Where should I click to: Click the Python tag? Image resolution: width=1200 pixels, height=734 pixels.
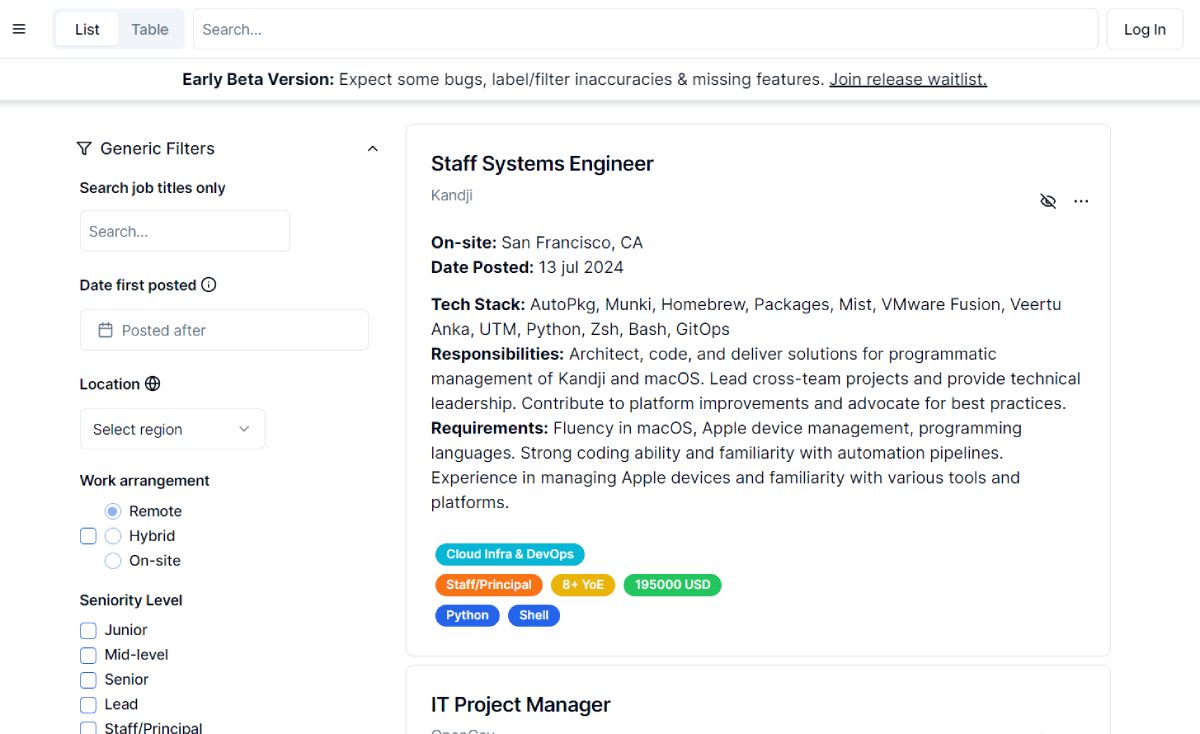click(467, 616)
